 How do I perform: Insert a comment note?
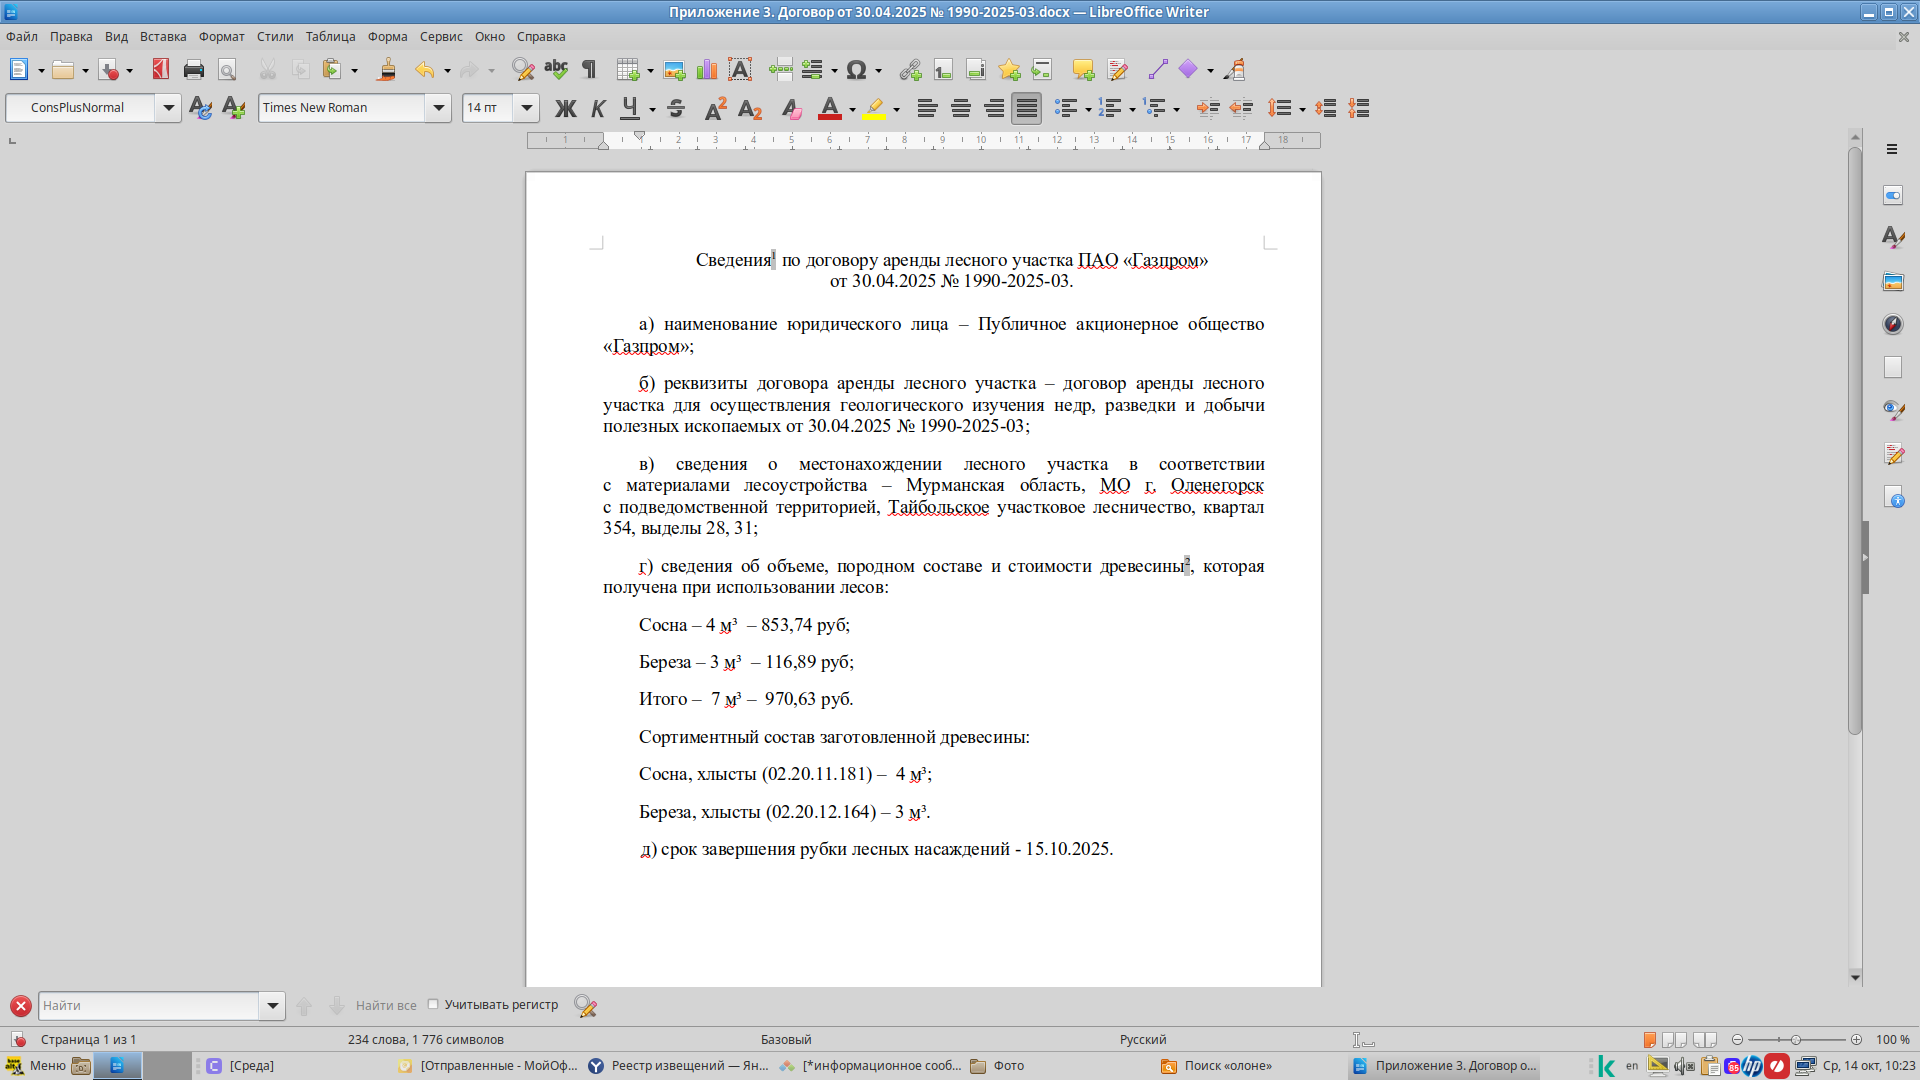point(1083,70)
